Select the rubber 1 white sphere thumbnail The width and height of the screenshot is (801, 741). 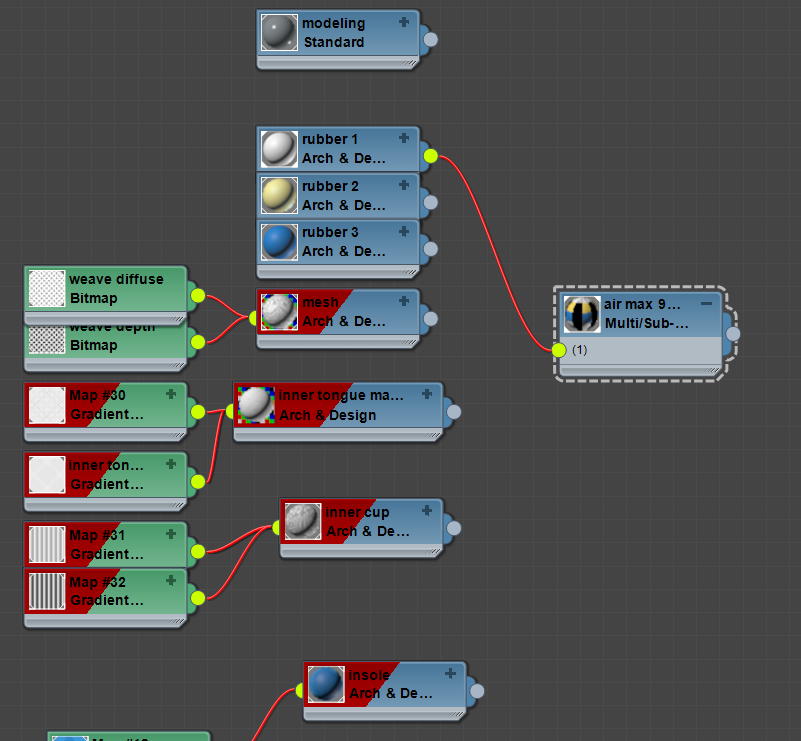click(x=279, y=149)
